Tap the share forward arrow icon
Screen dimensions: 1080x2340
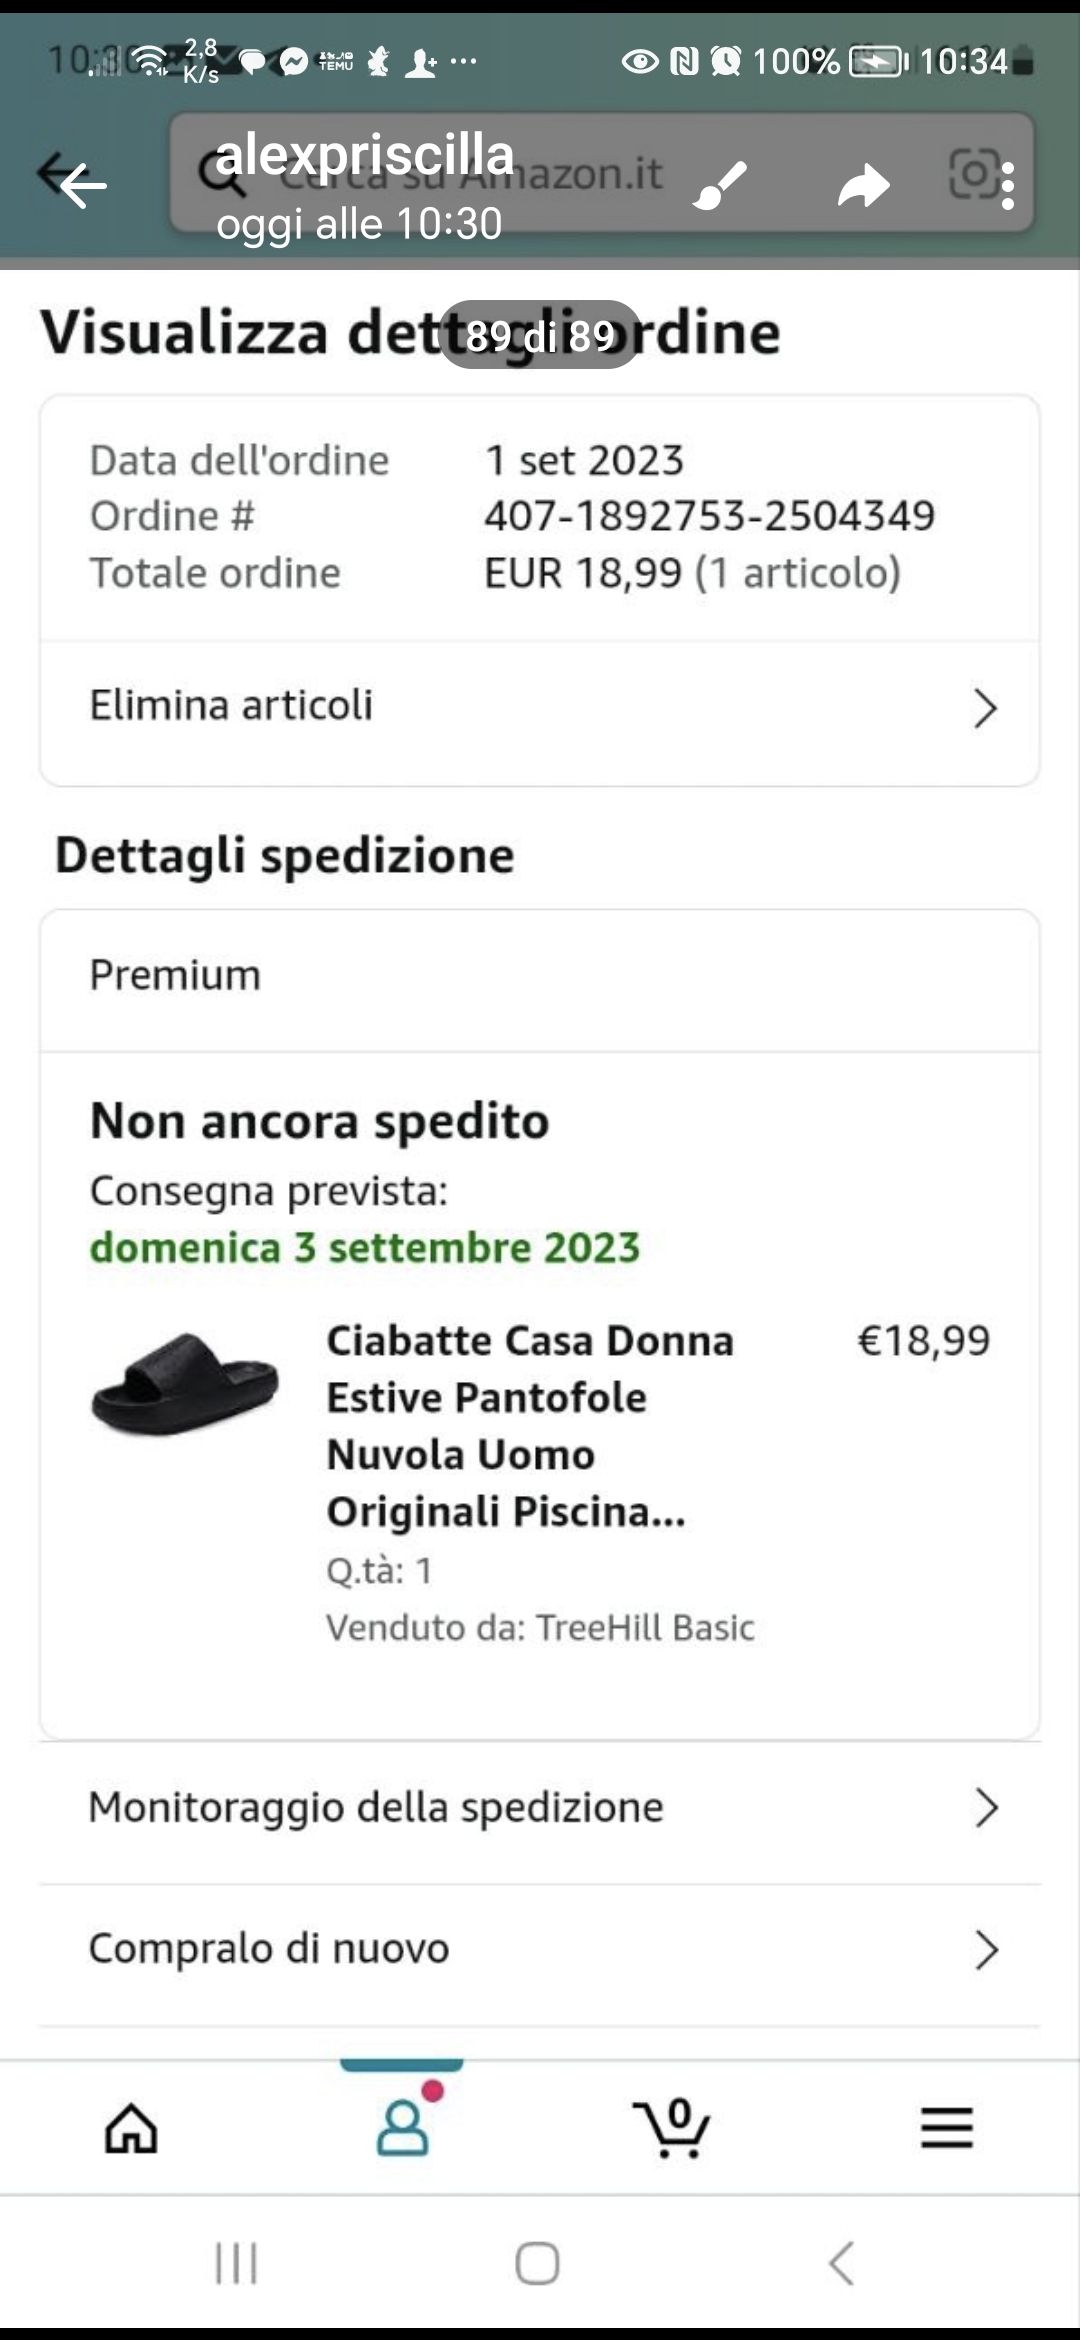863,185
